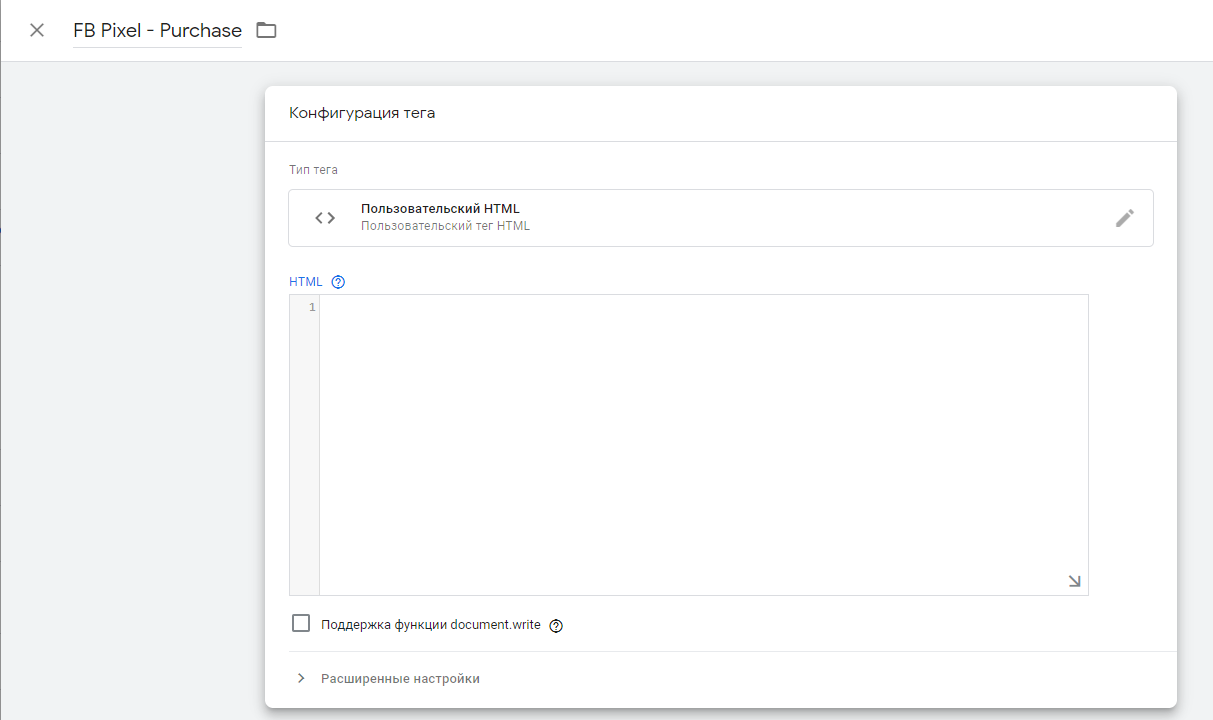The width and height of the screenshot is (1213, 720).
Task: Click the empty gray area left of card
Action: click(x=130, y=400)
